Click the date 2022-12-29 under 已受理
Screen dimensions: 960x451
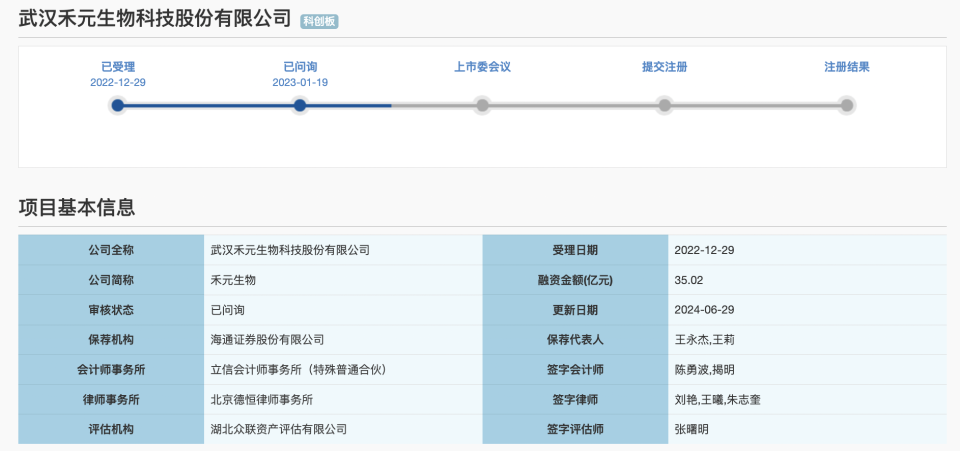pyautogui.click(x=118, y=83)
